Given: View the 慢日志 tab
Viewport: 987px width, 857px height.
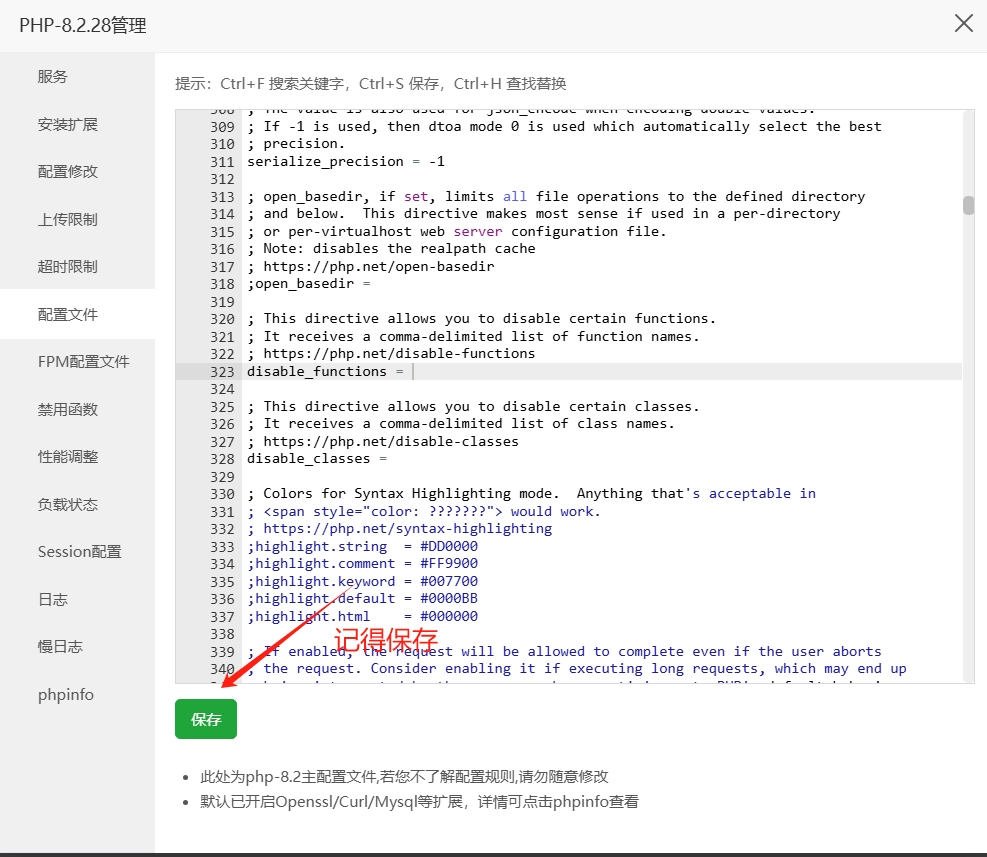Looking at the screenshot, I should point(60,647).
